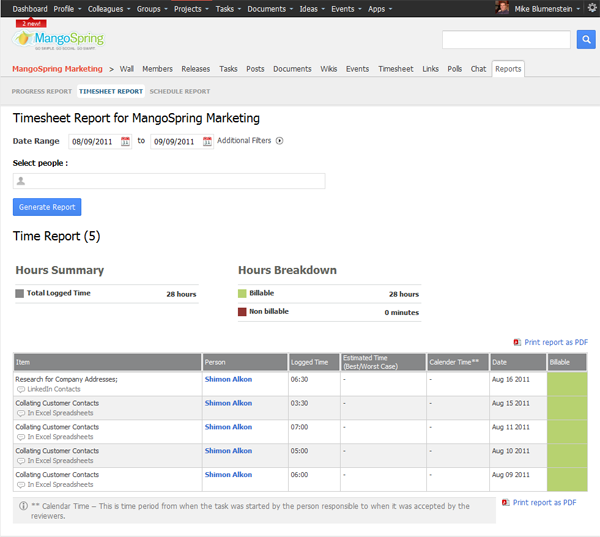The width and height of the screenshot is (600, 537).
Task: Open the Projects dropdown menu
Action: (191, 9)
